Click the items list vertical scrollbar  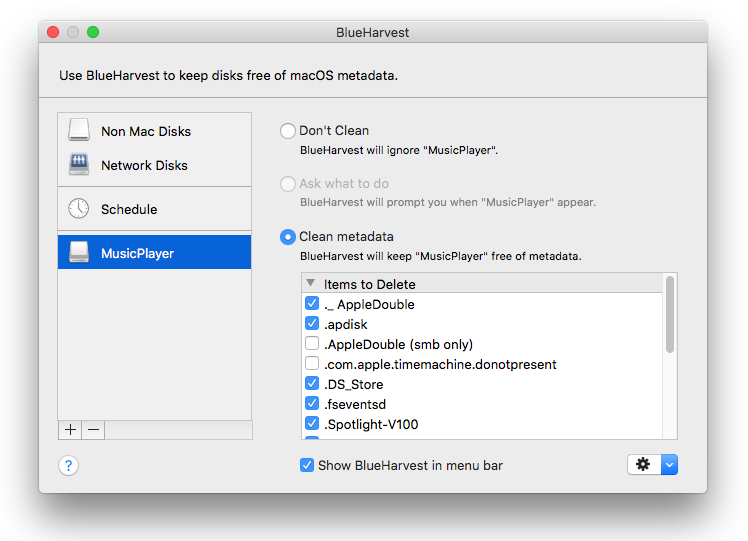coord(670,315)
